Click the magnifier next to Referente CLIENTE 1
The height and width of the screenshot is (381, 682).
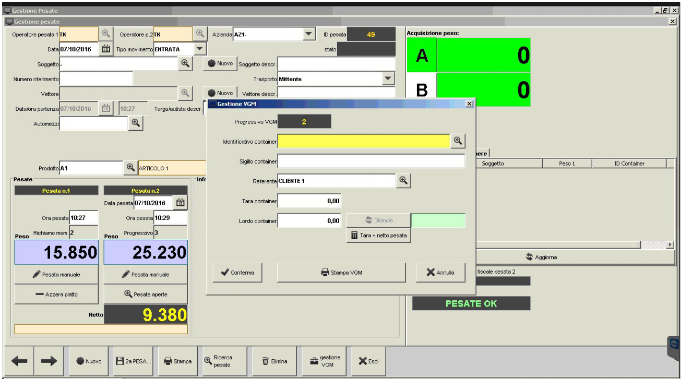[x=403, y=180]
